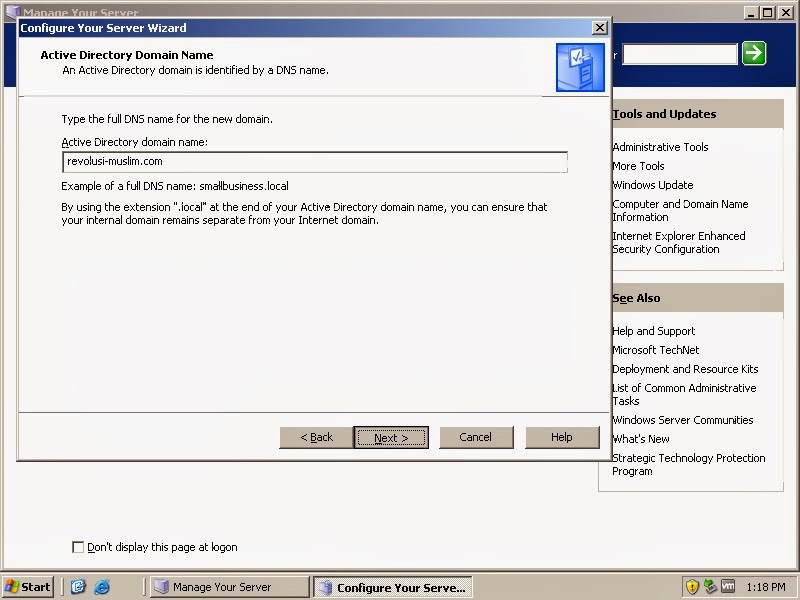Open Windows Update link
The image size is (800, 600).
(x=653, y=185)
